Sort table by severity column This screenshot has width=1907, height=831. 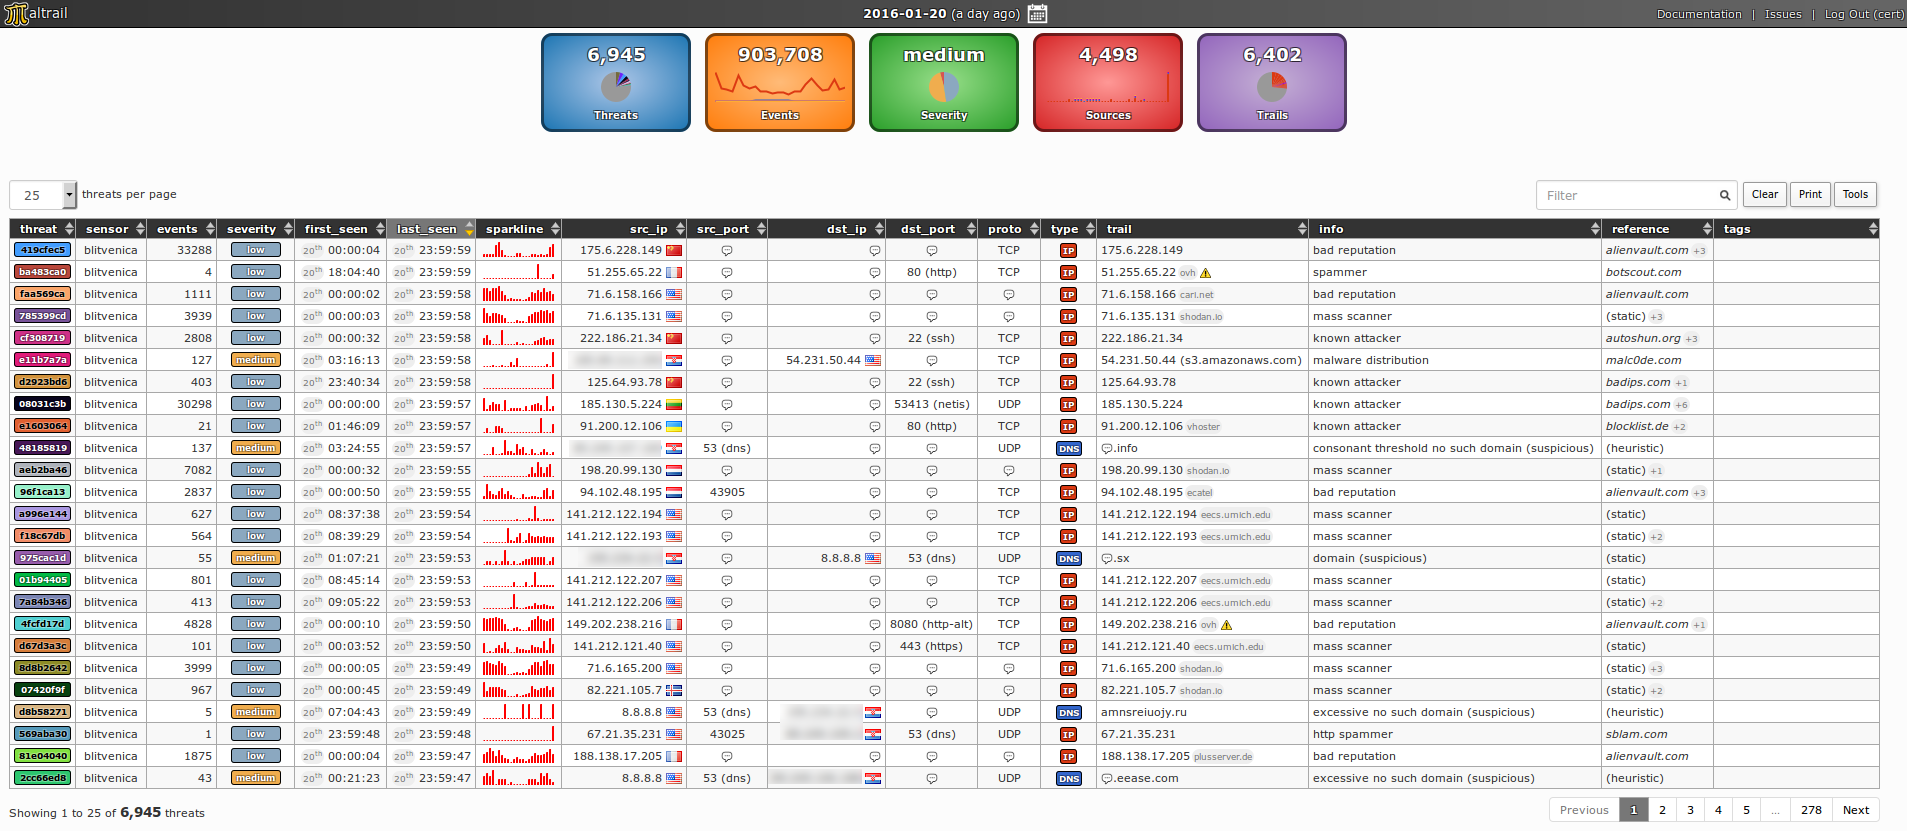[x=259, y=229]
